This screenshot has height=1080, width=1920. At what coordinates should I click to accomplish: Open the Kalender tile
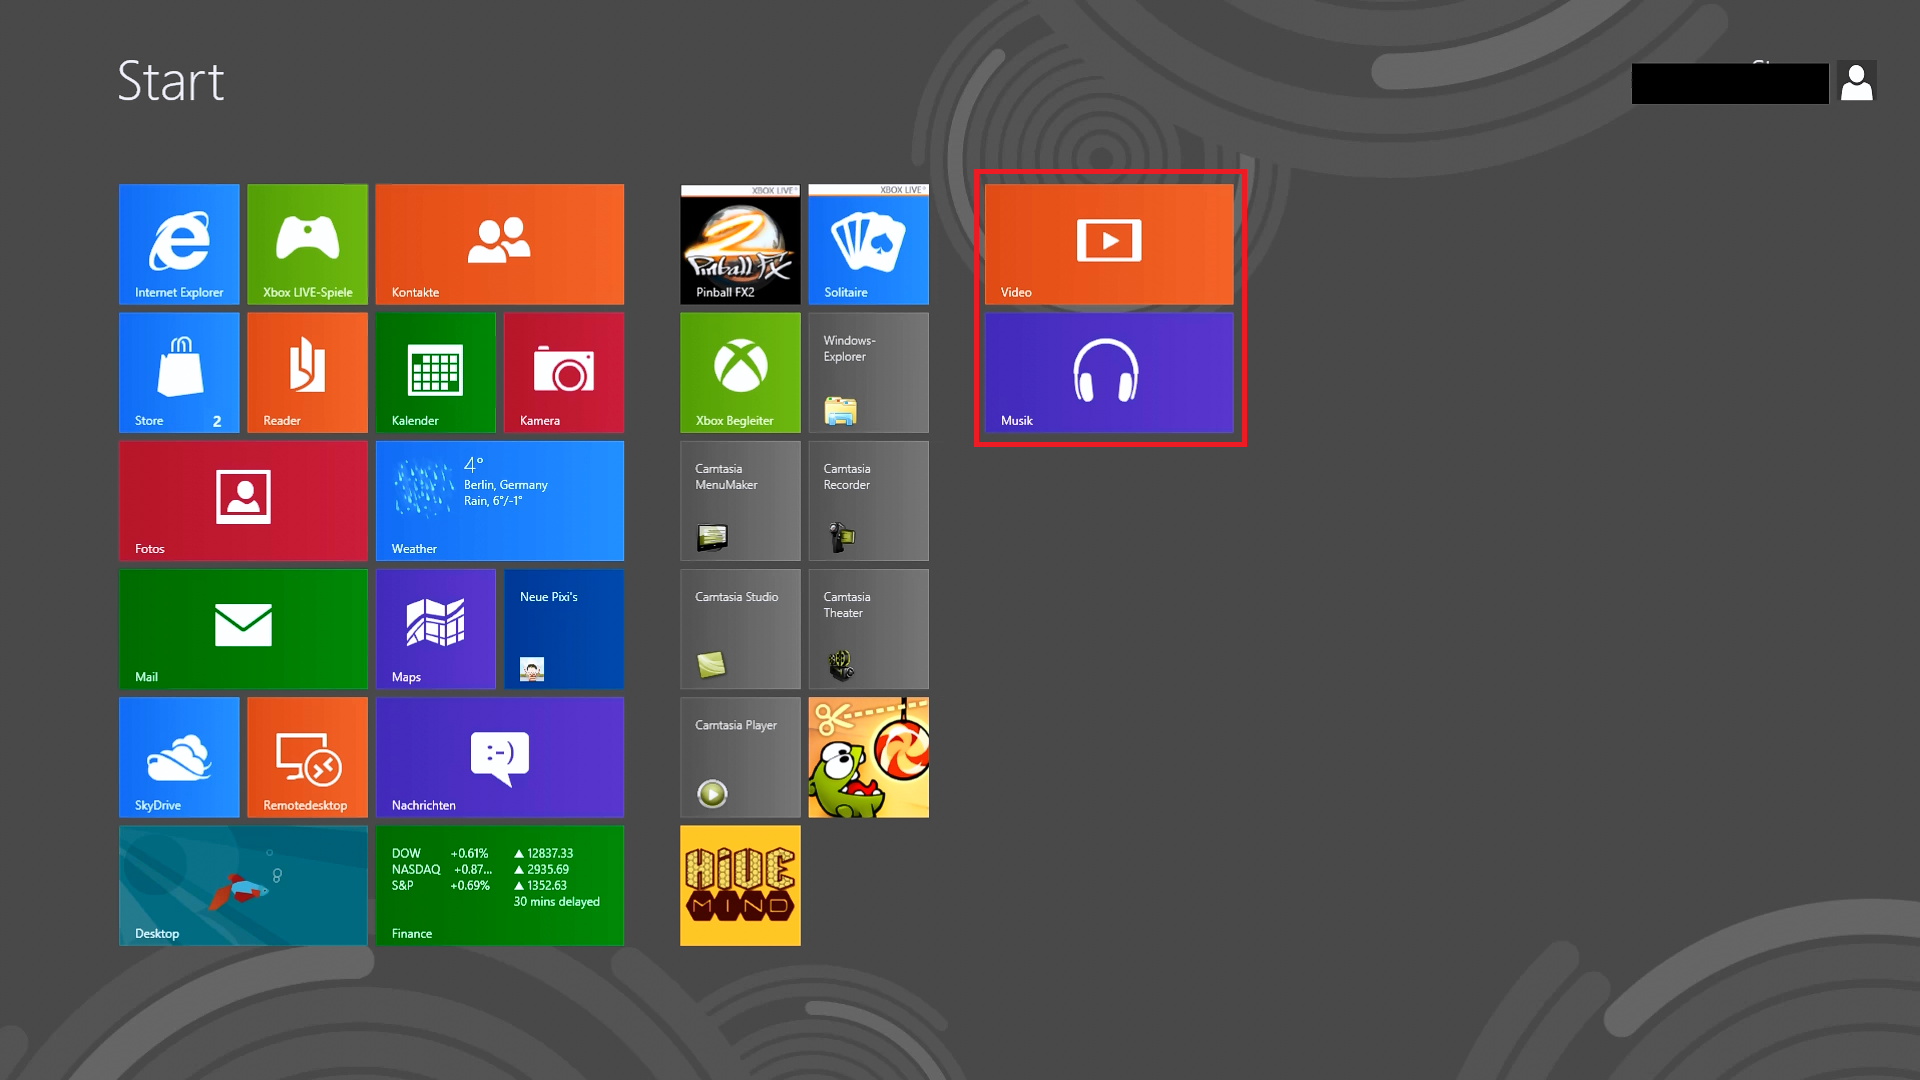pos(436,372)
